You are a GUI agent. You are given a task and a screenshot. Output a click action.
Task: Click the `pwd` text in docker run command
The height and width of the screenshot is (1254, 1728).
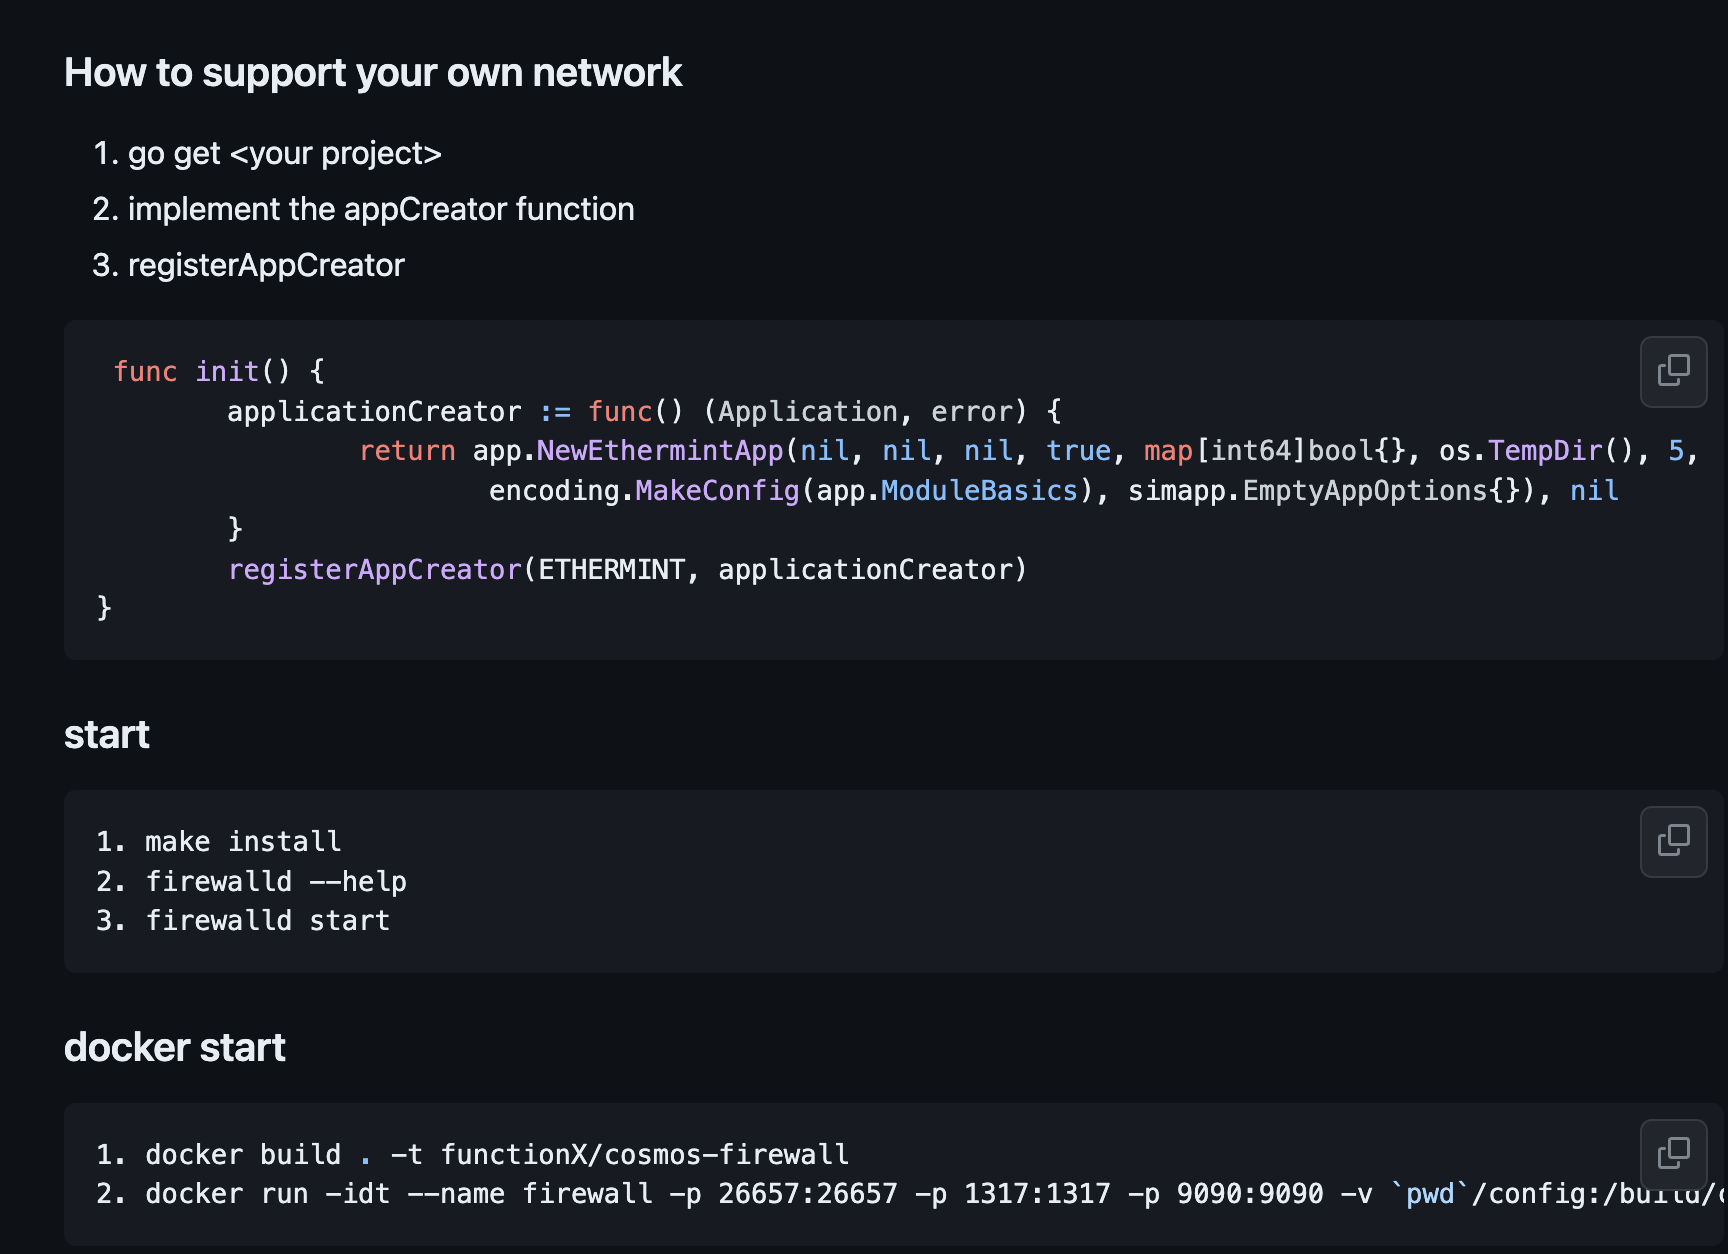tap(1430, 1194)
